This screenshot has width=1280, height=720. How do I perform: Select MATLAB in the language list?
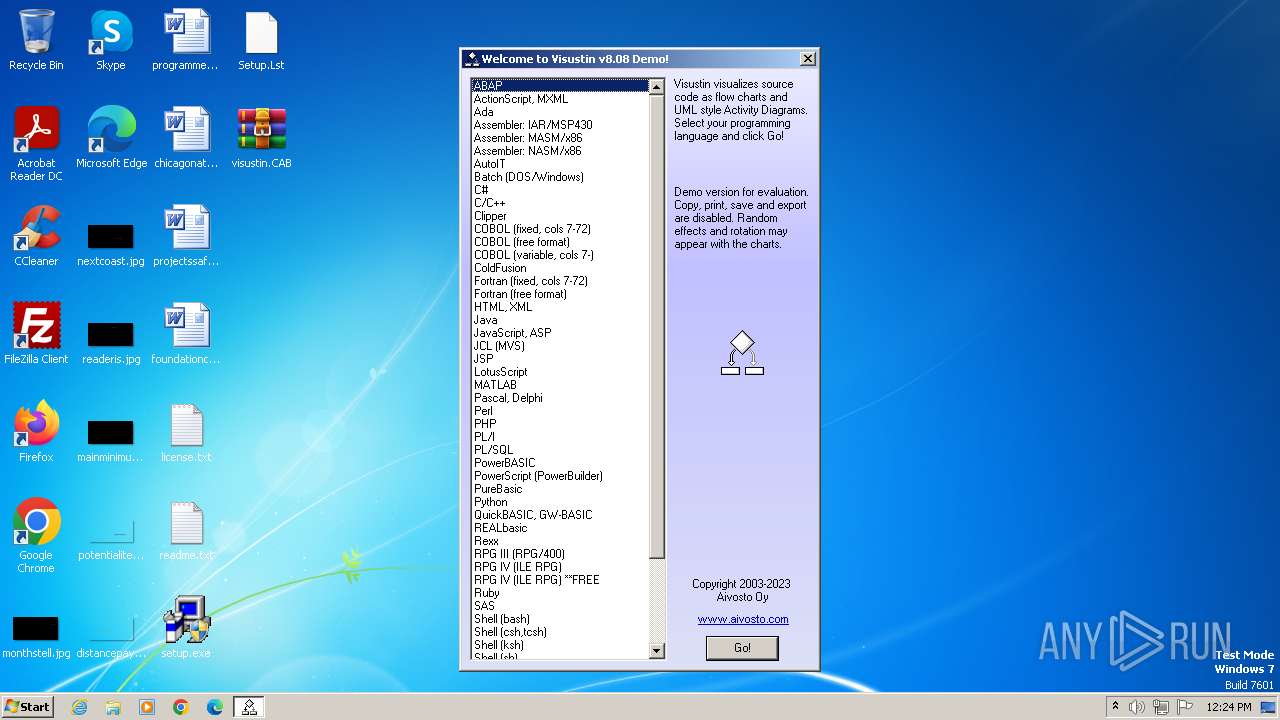pyautogui.click(x=560, y=385)
